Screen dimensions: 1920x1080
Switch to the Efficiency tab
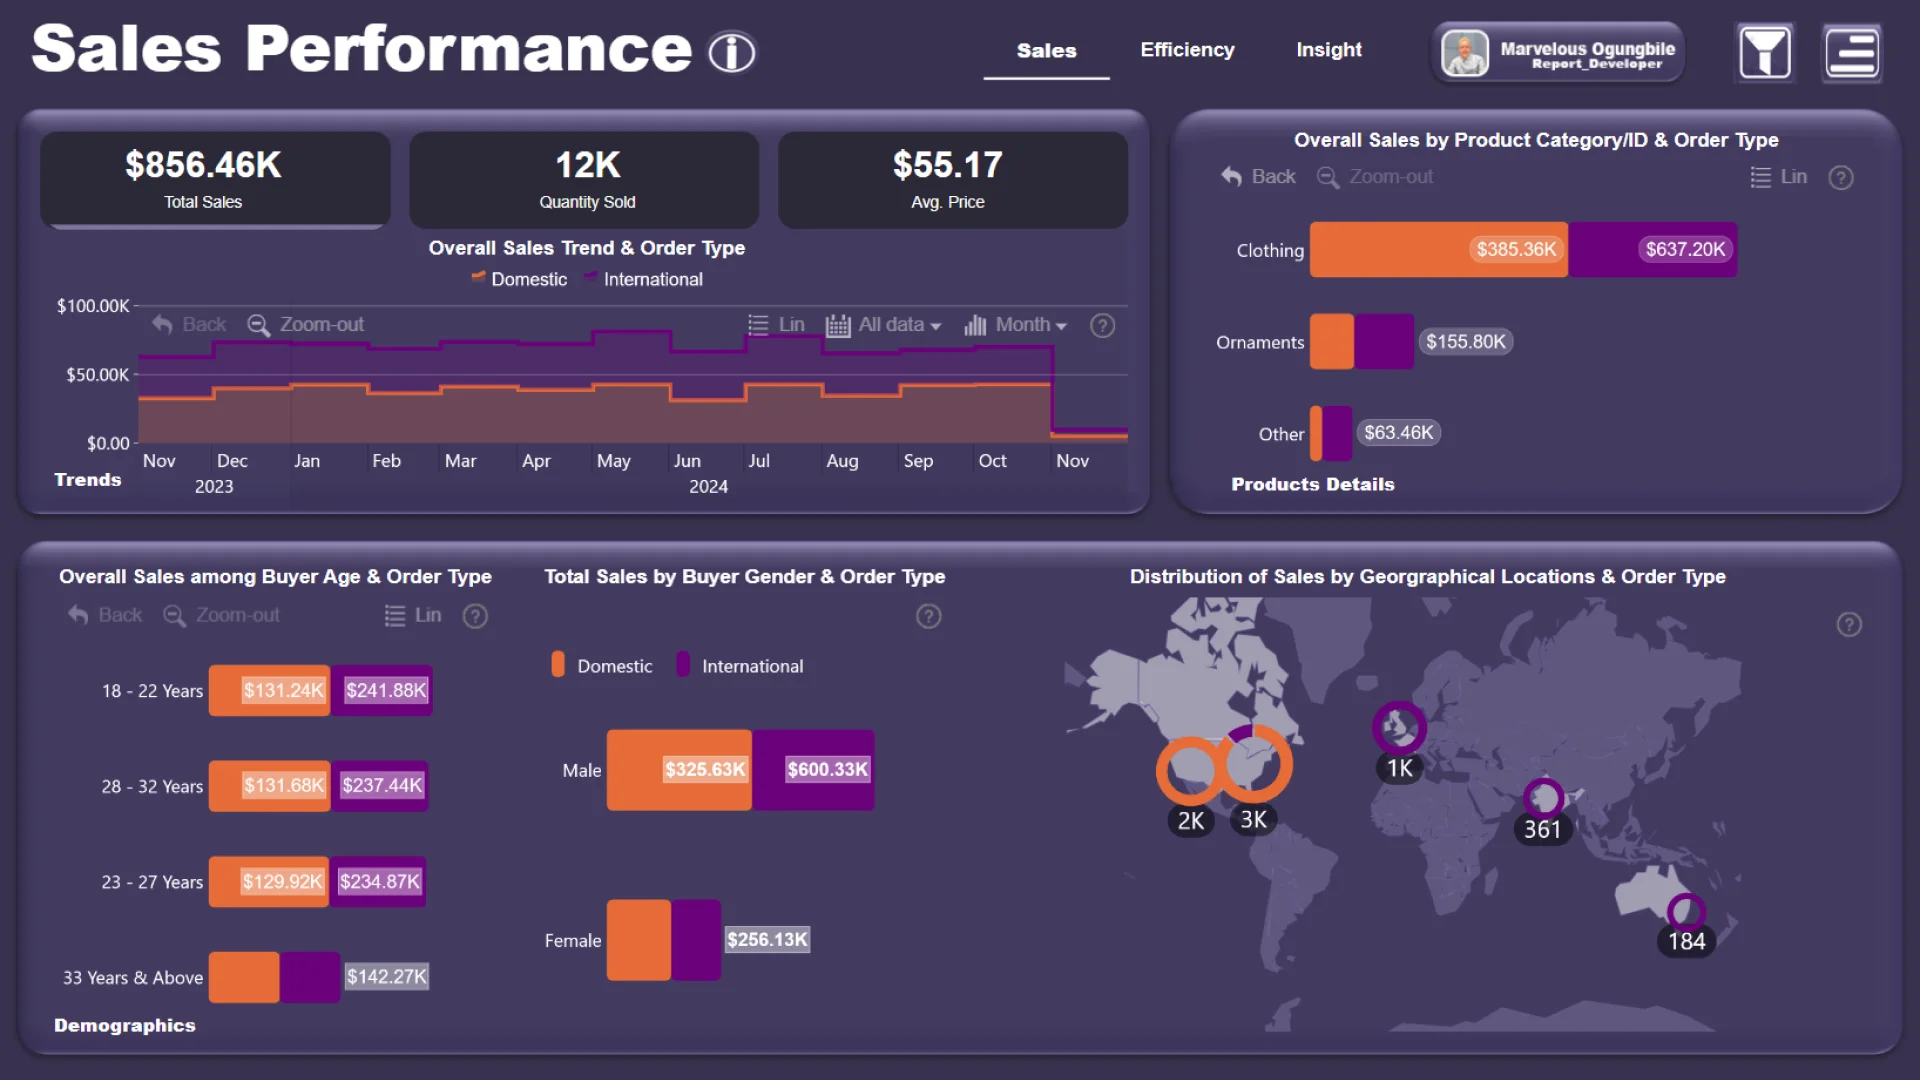point(1187,50)
